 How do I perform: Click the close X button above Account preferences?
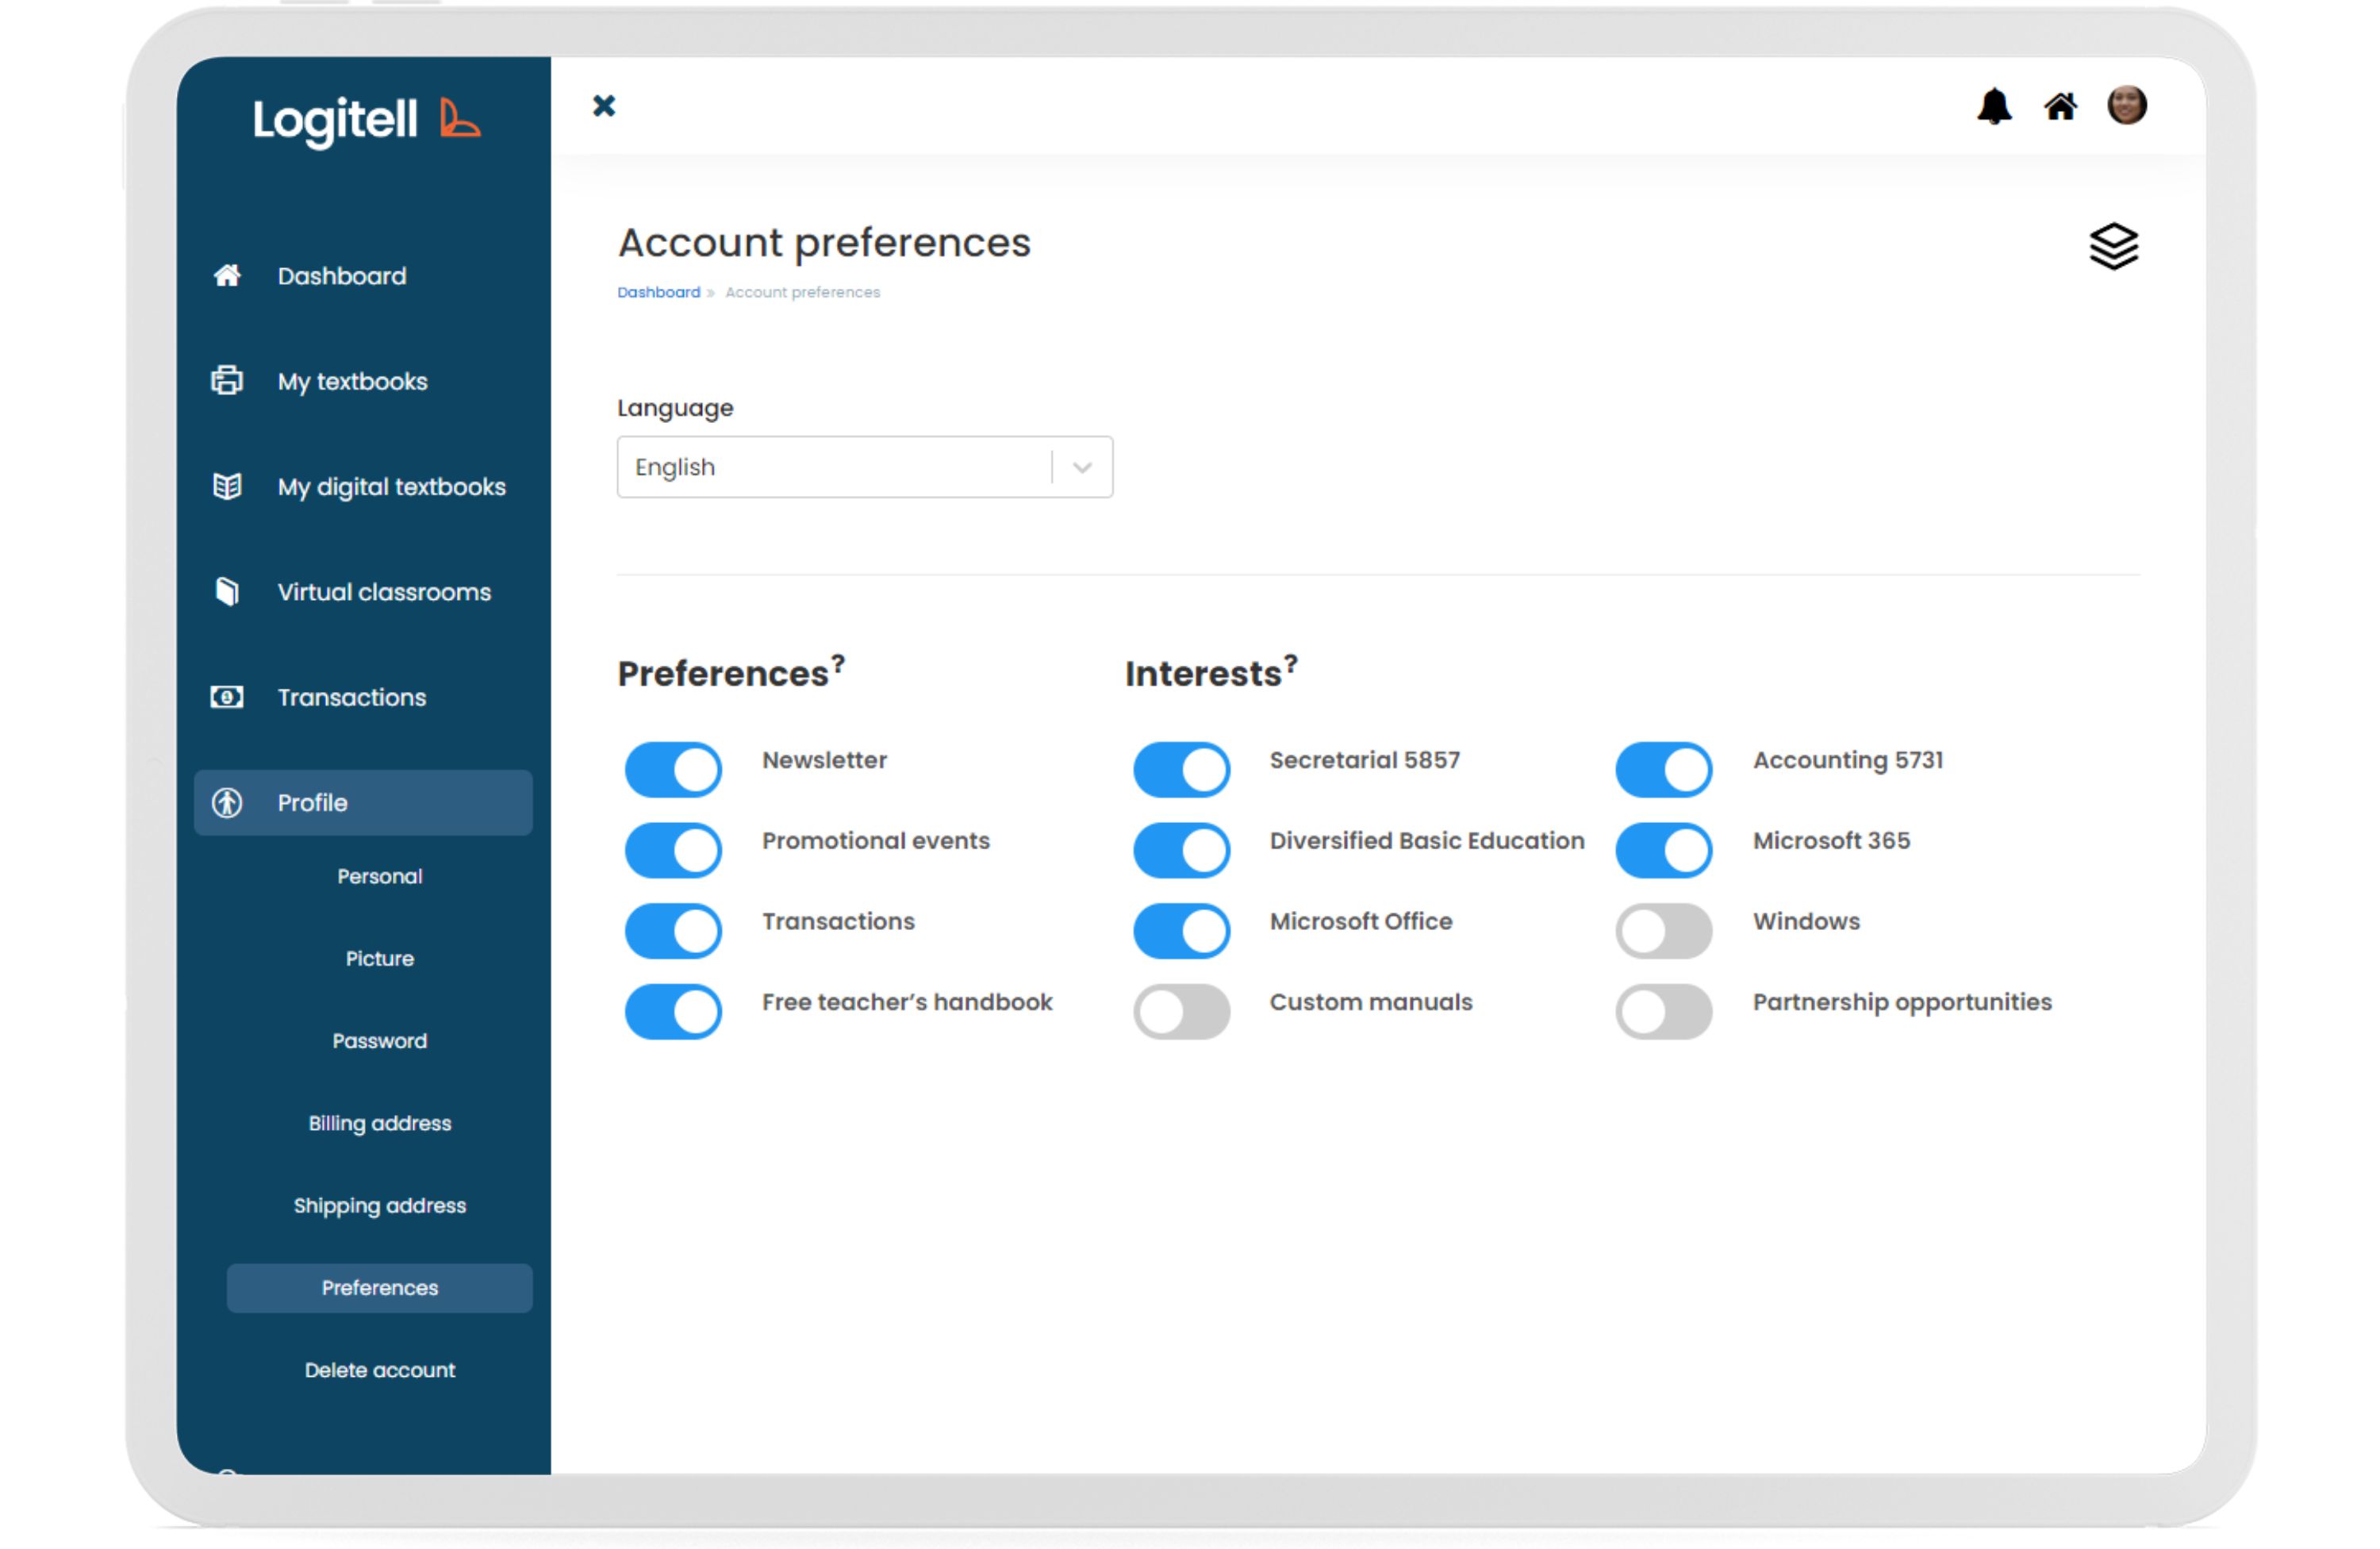pyautogui.click(x=603, y=106)
